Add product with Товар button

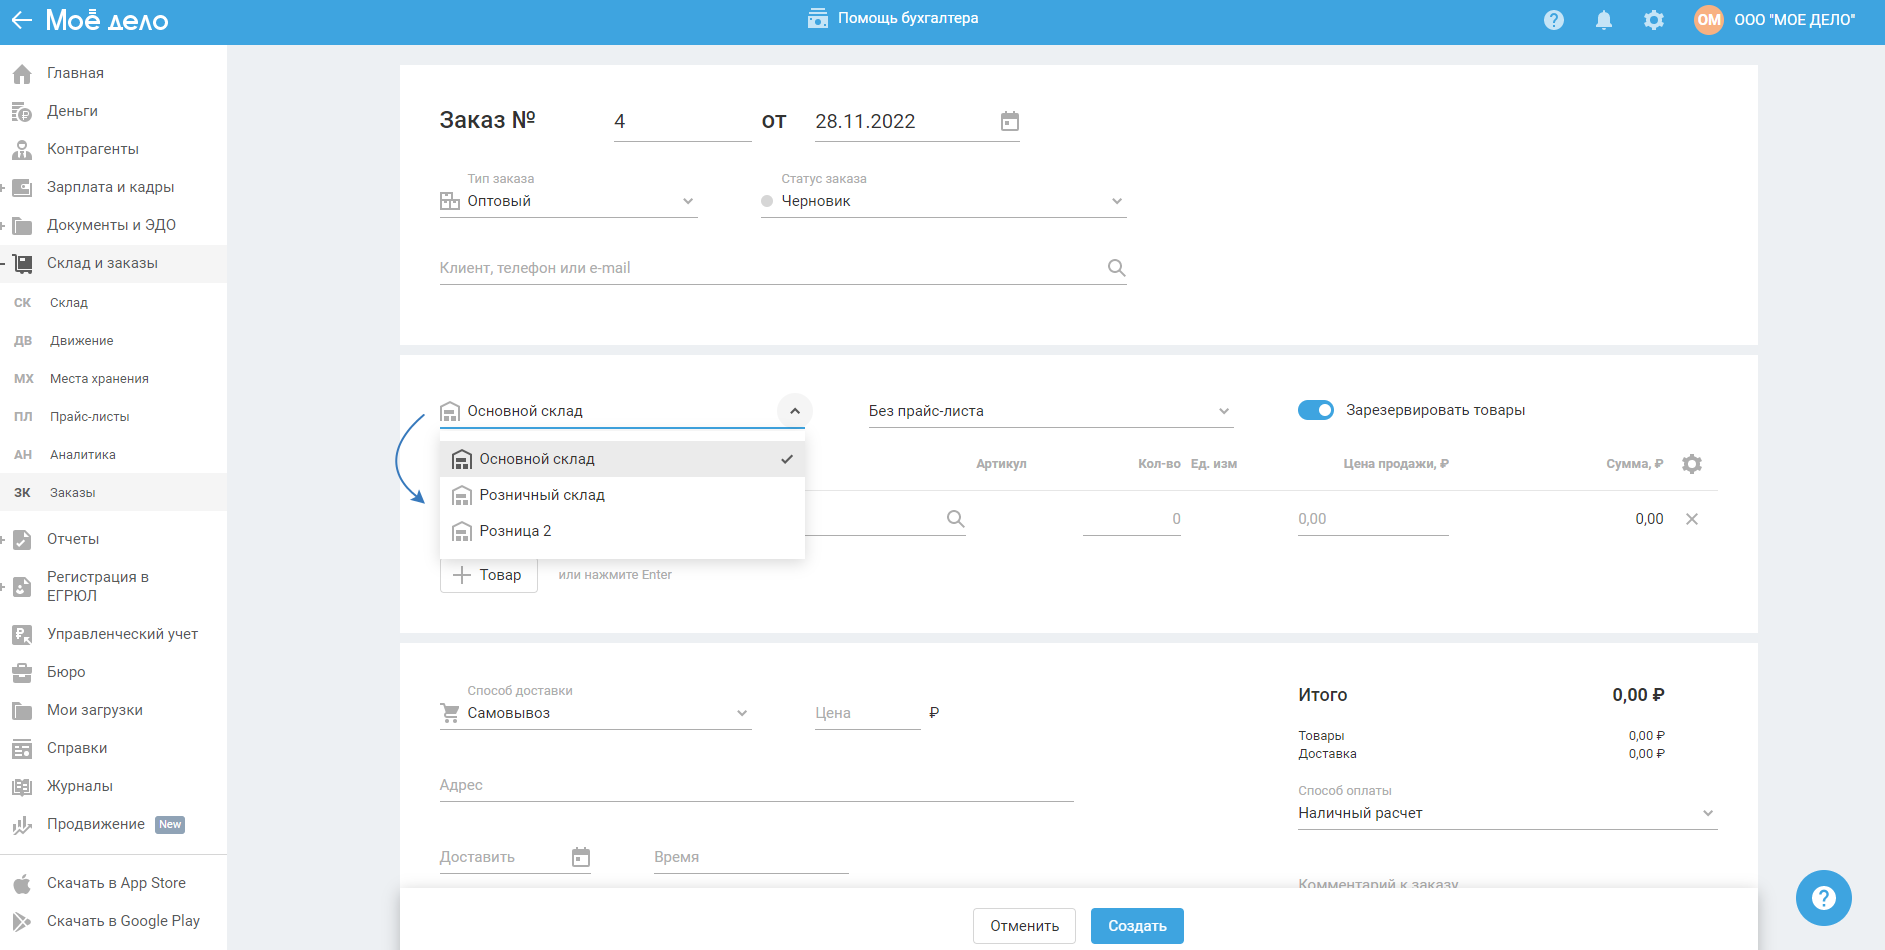pyautogui.click(x=488, y=575)
